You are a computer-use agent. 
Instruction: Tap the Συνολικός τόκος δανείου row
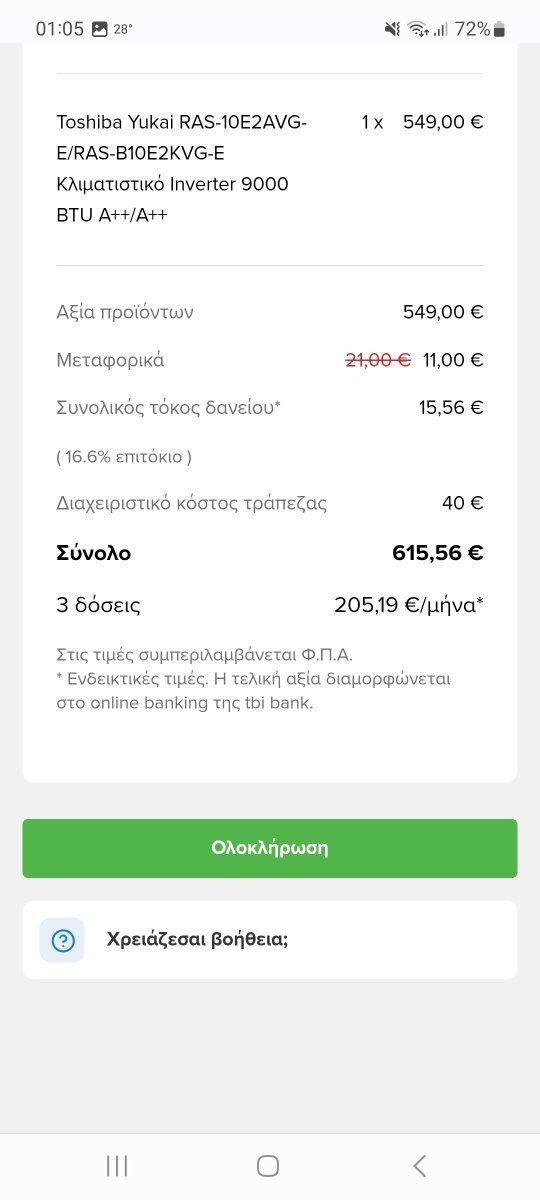point(270,407)
